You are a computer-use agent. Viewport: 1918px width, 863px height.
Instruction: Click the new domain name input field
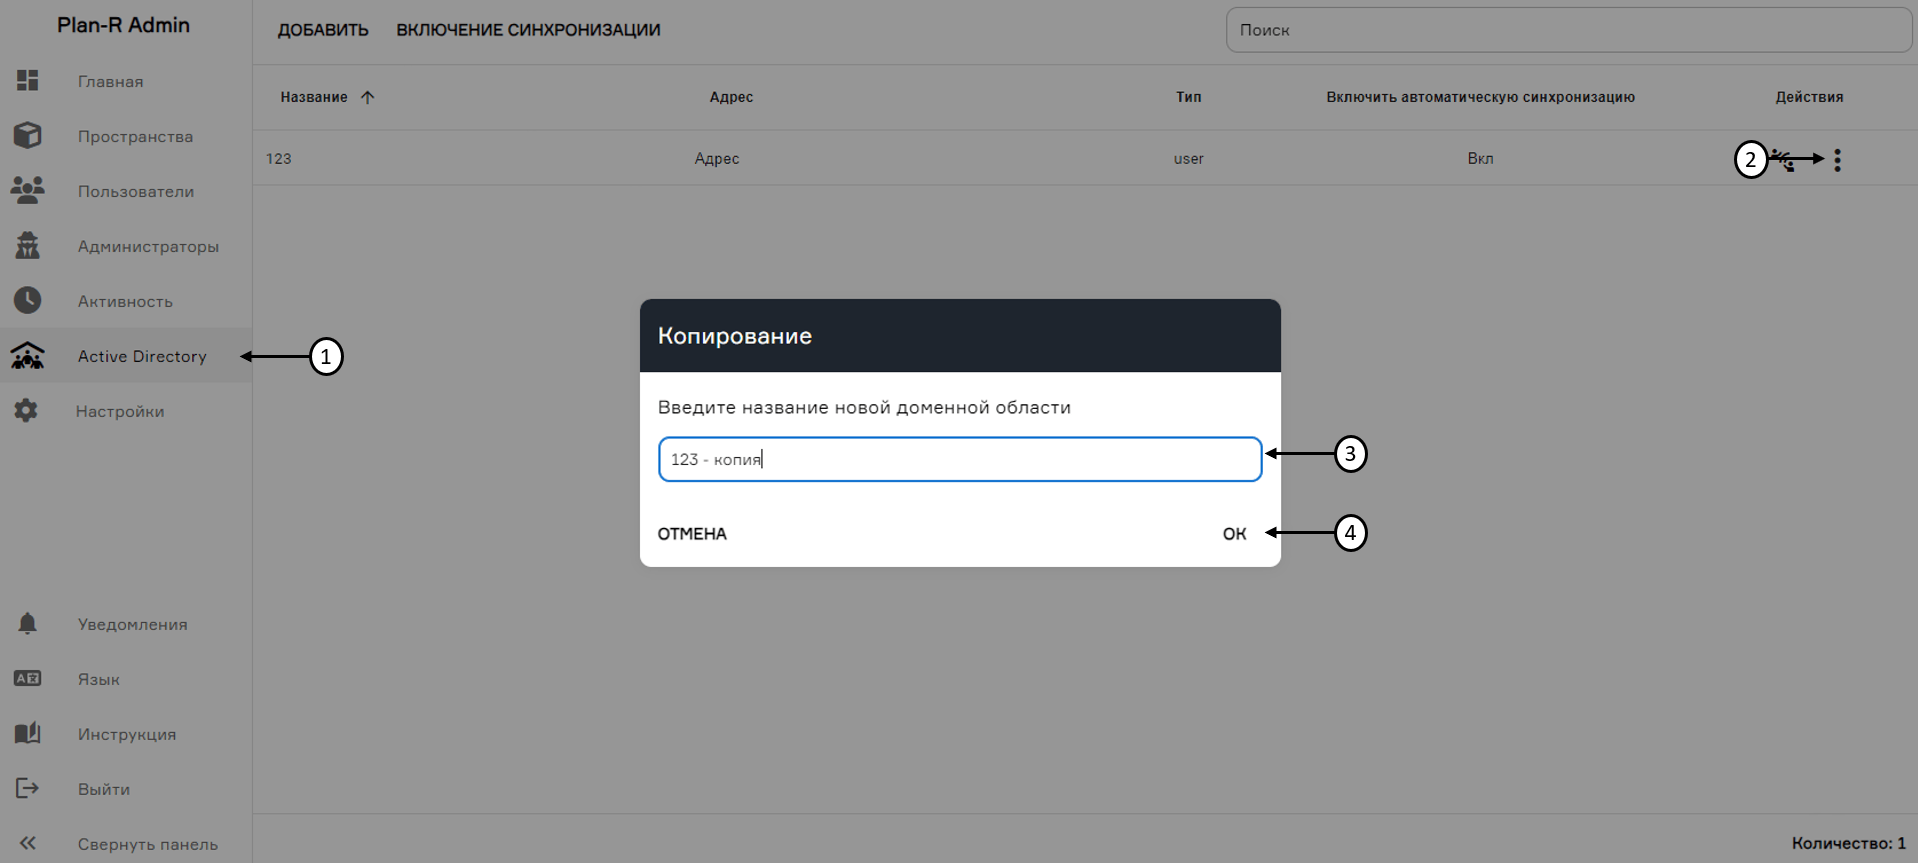click(x=959, y=459)
